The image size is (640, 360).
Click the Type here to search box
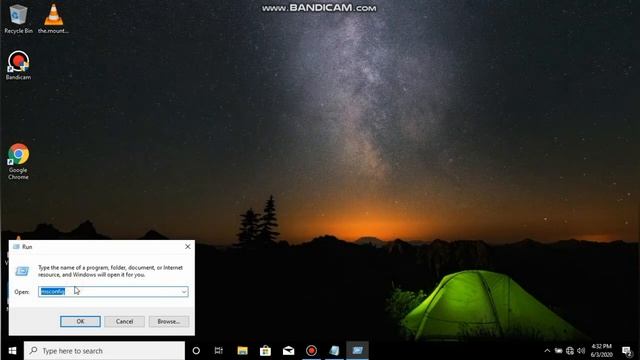(x=104, y=351)
